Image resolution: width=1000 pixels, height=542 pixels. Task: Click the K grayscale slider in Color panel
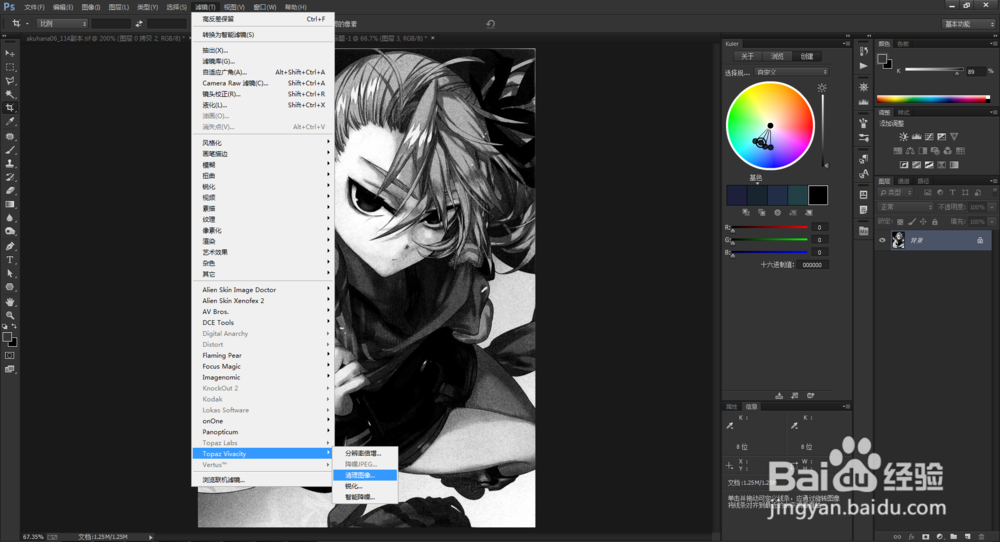pyautogui.click(x=934, y=70)
